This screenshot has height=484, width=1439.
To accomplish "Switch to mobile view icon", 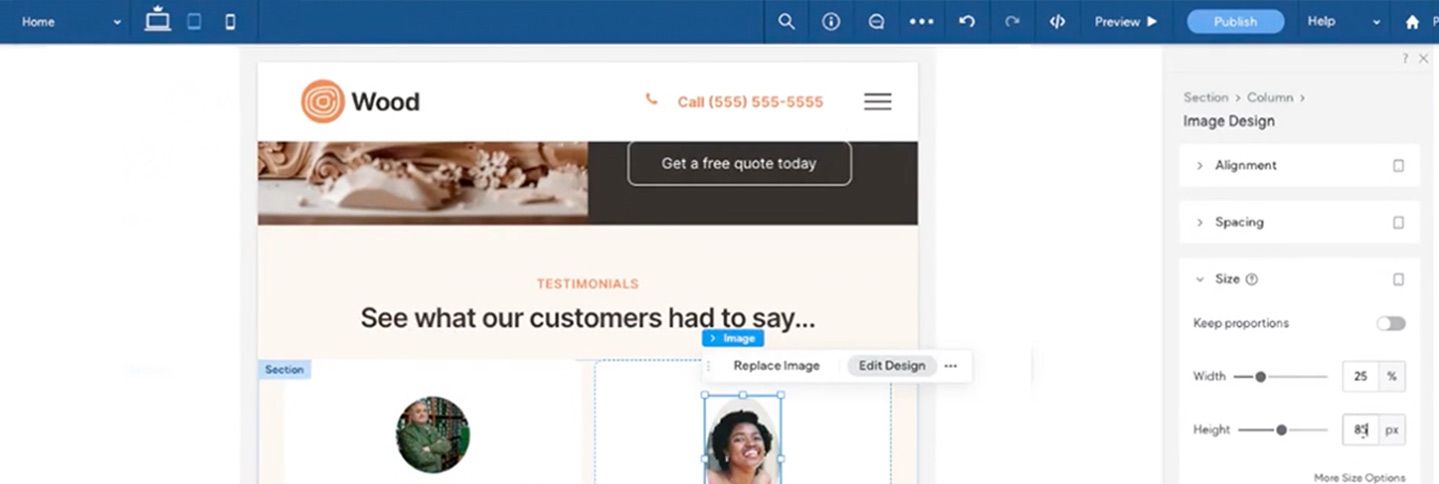I will point(230,21).
